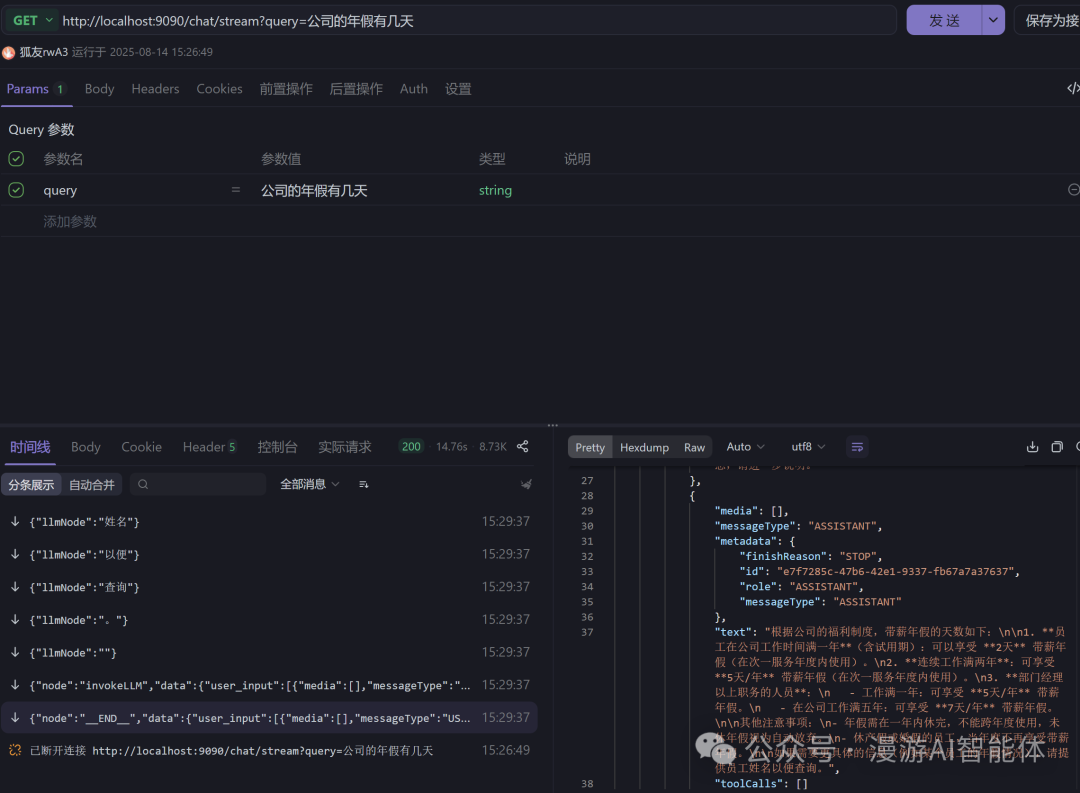The image size is (1080, 793).
Task: Click the download arrow on the llmNode 姓名 message
Action: coord(15,521)
